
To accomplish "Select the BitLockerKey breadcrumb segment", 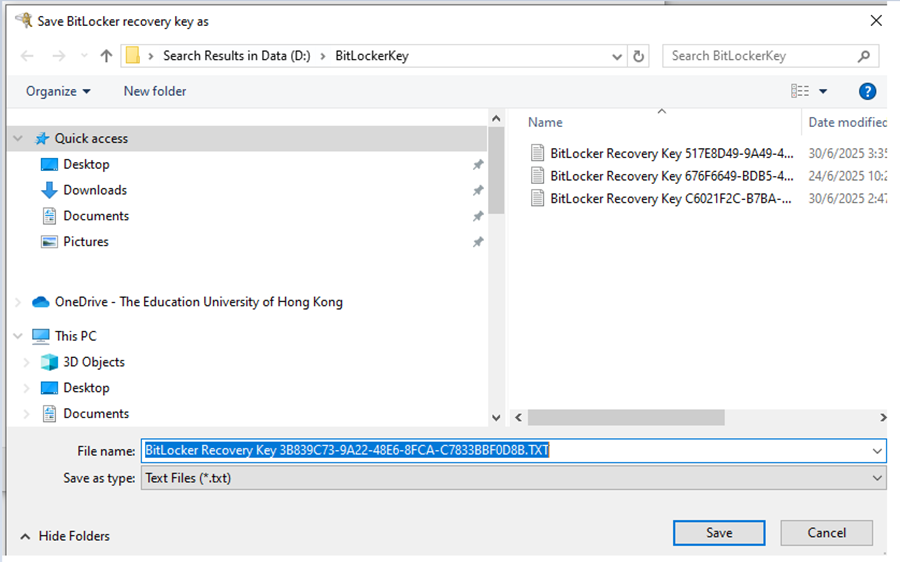I will 372,56.
